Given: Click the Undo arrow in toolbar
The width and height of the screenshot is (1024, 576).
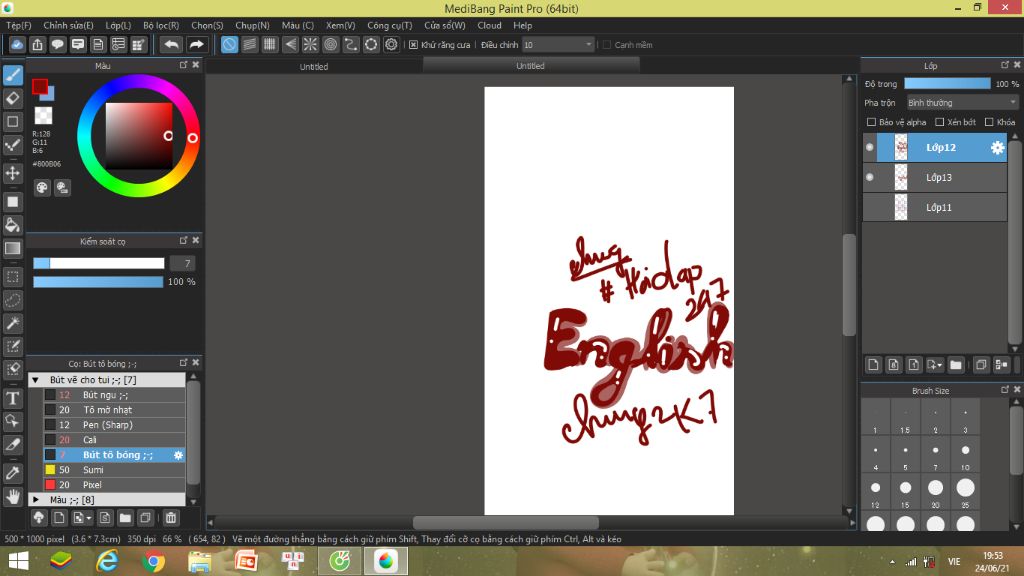Looking at the screenshot, I should coord(171,44).
